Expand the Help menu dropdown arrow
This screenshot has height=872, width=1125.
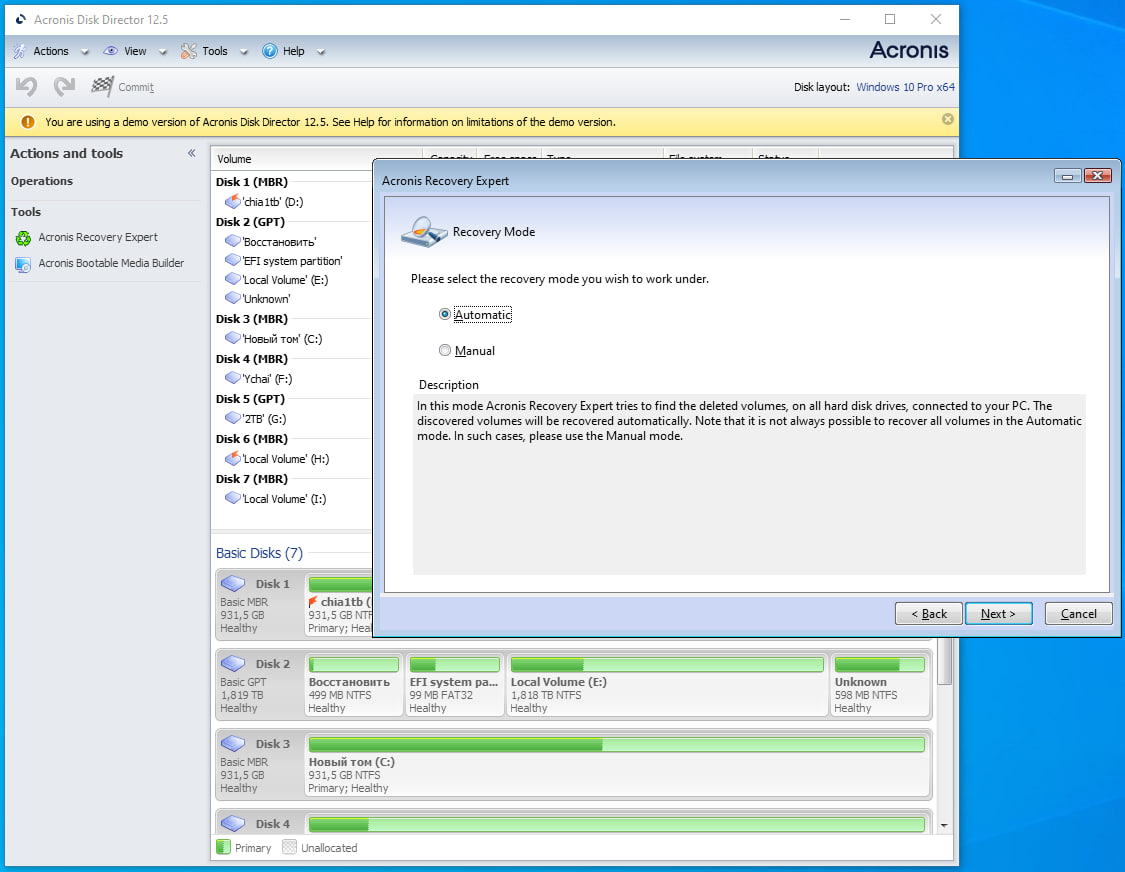click(321, 52)
